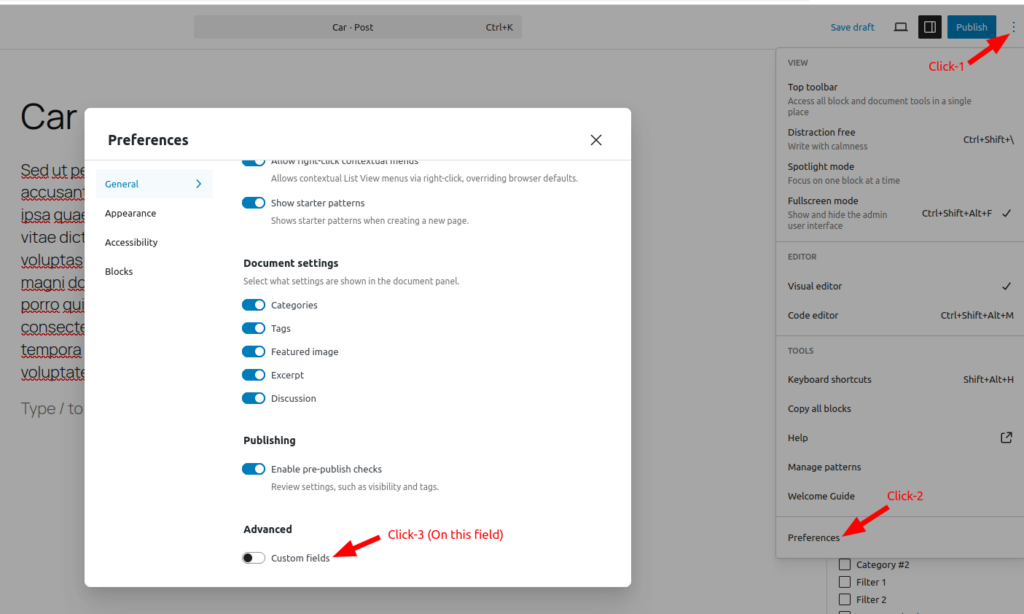1024x614 pixels.
Task: Click the device preview laptop icon
Action: [x=900, y=27]
